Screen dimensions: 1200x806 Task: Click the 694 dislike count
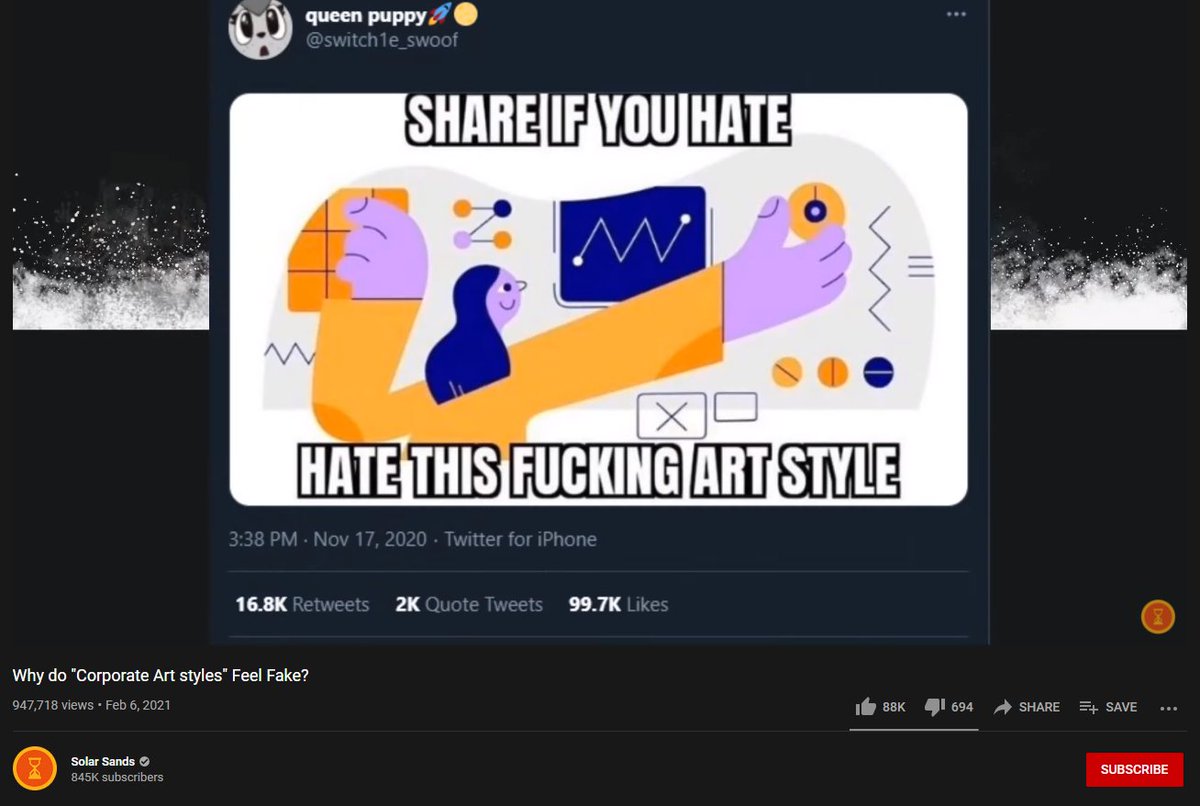(x=962, y=707)
